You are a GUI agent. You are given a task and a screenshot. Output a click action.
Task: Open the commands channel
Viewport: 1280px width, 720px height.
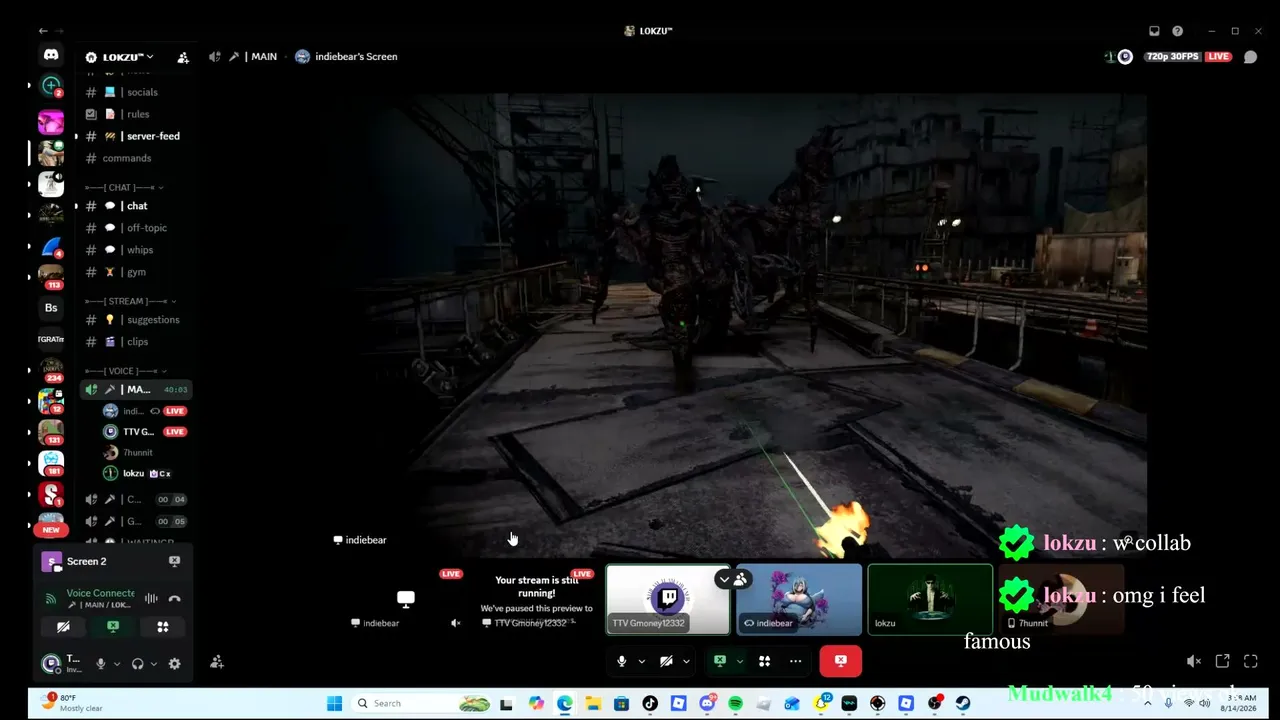(137, 158)
